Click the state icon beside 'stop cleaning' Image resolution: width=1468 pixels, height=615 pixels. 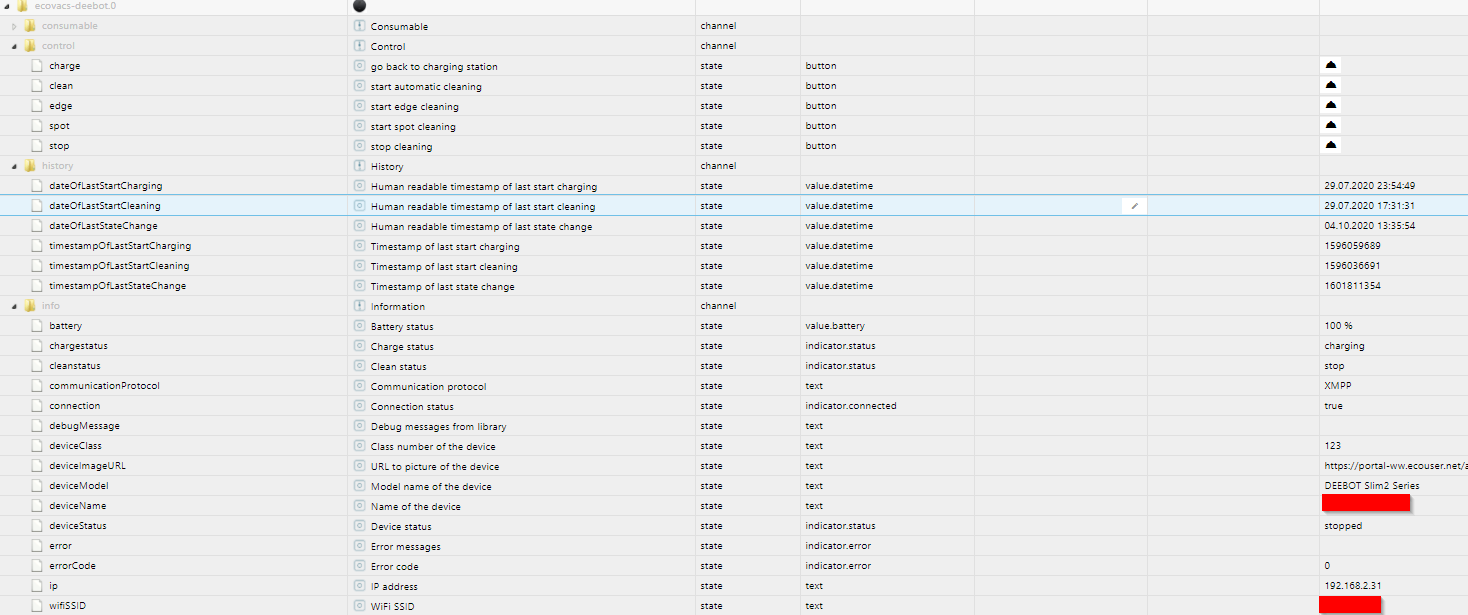(x=360, y=146)
